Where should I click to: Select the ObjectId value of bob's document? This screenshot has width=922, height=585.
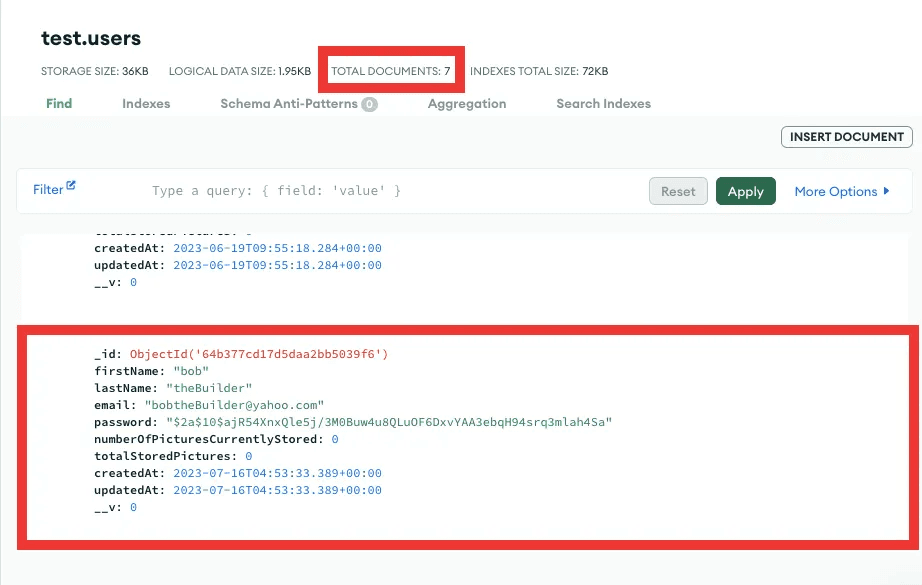(259, 354)
